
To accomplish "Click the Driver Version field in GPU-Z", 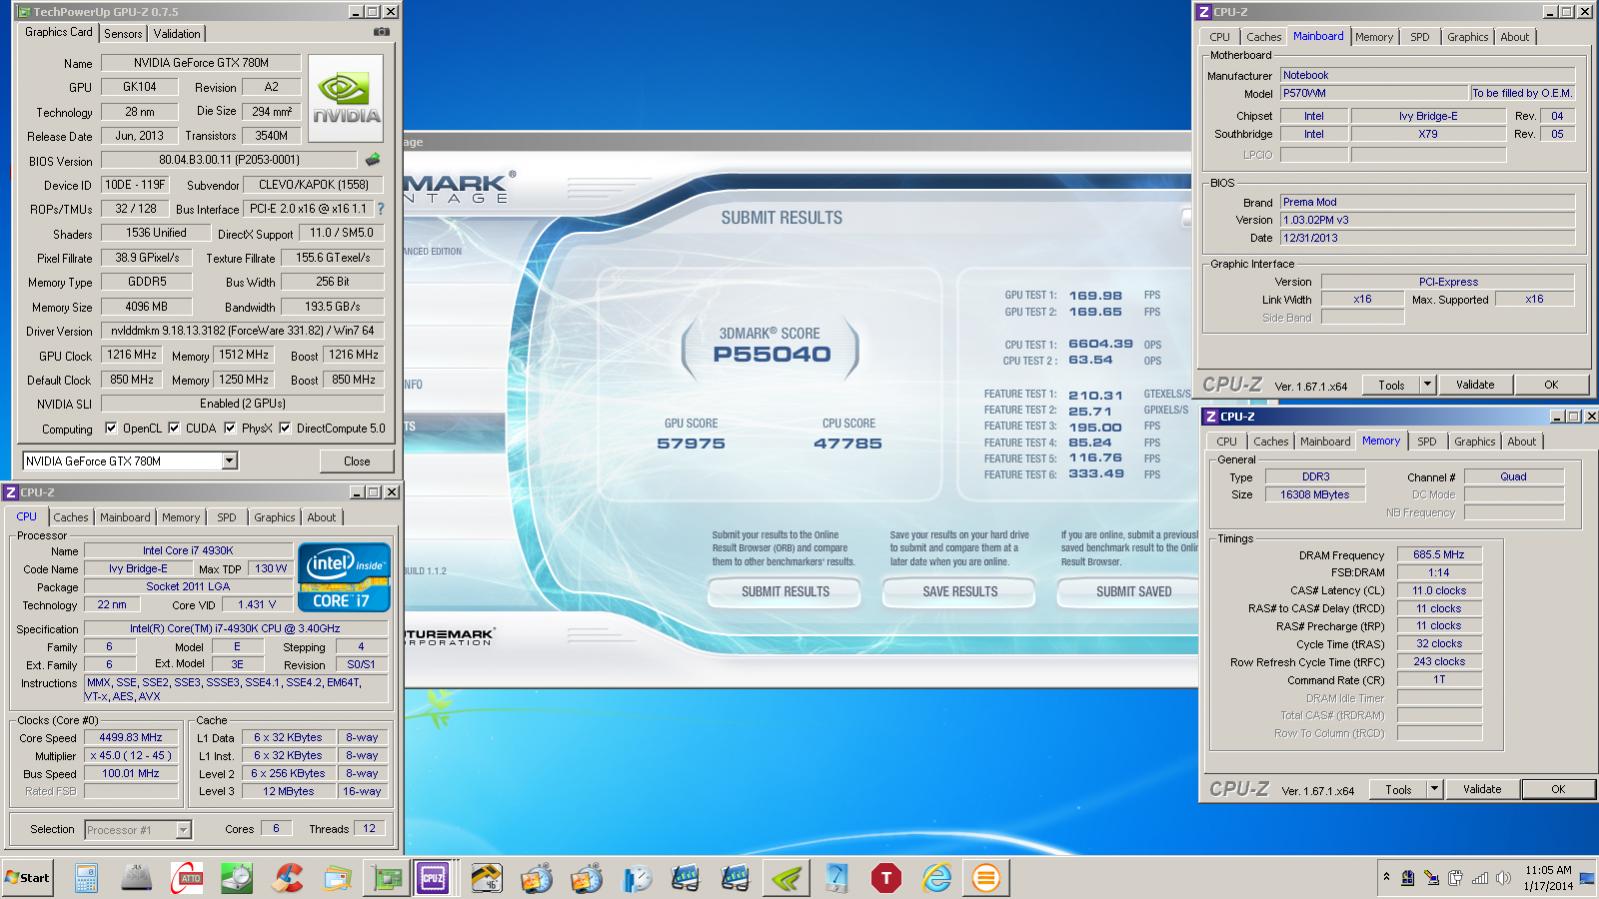I will pos(243,331).
